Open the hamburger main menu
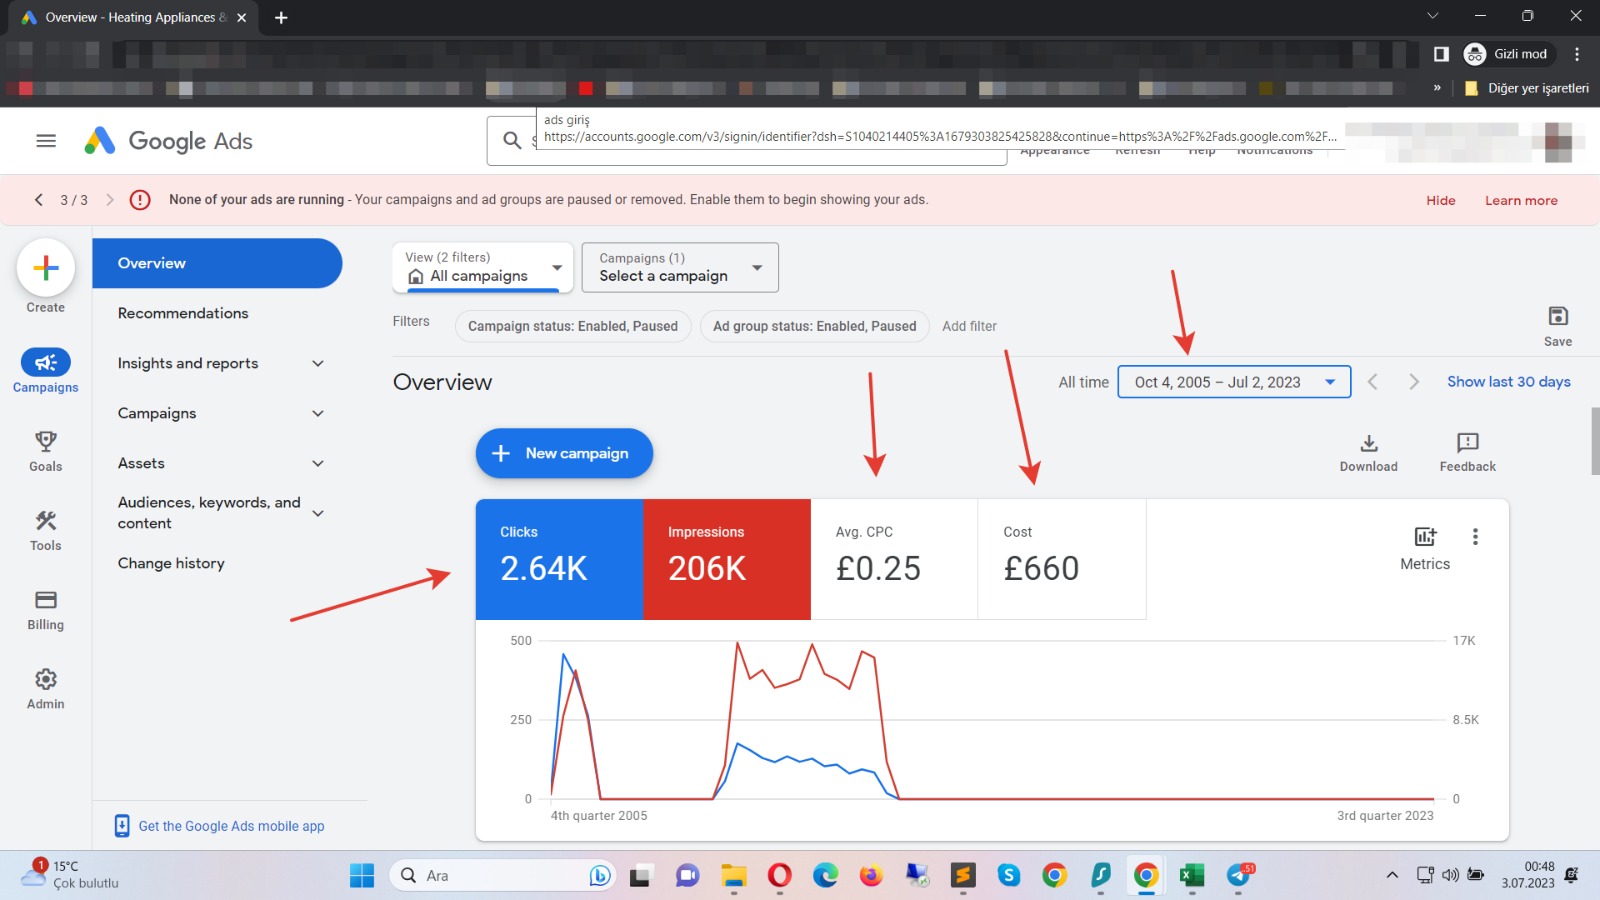 pyautogui.click(x=46, y=141)
